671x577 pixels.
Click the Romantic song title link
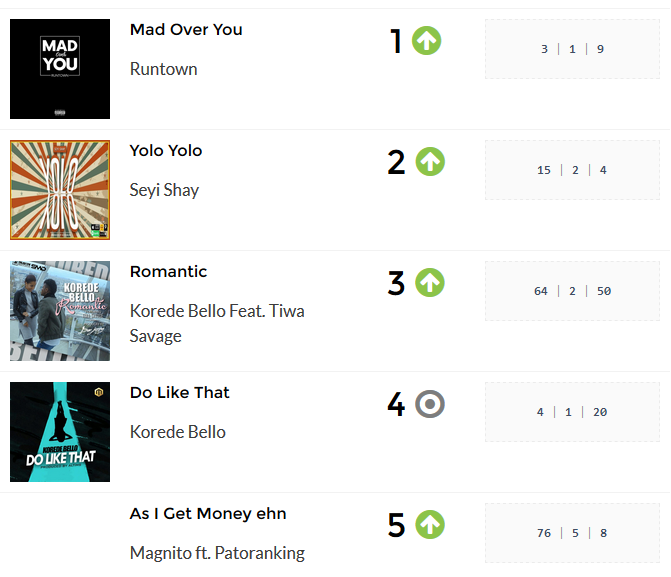point(168,272)
